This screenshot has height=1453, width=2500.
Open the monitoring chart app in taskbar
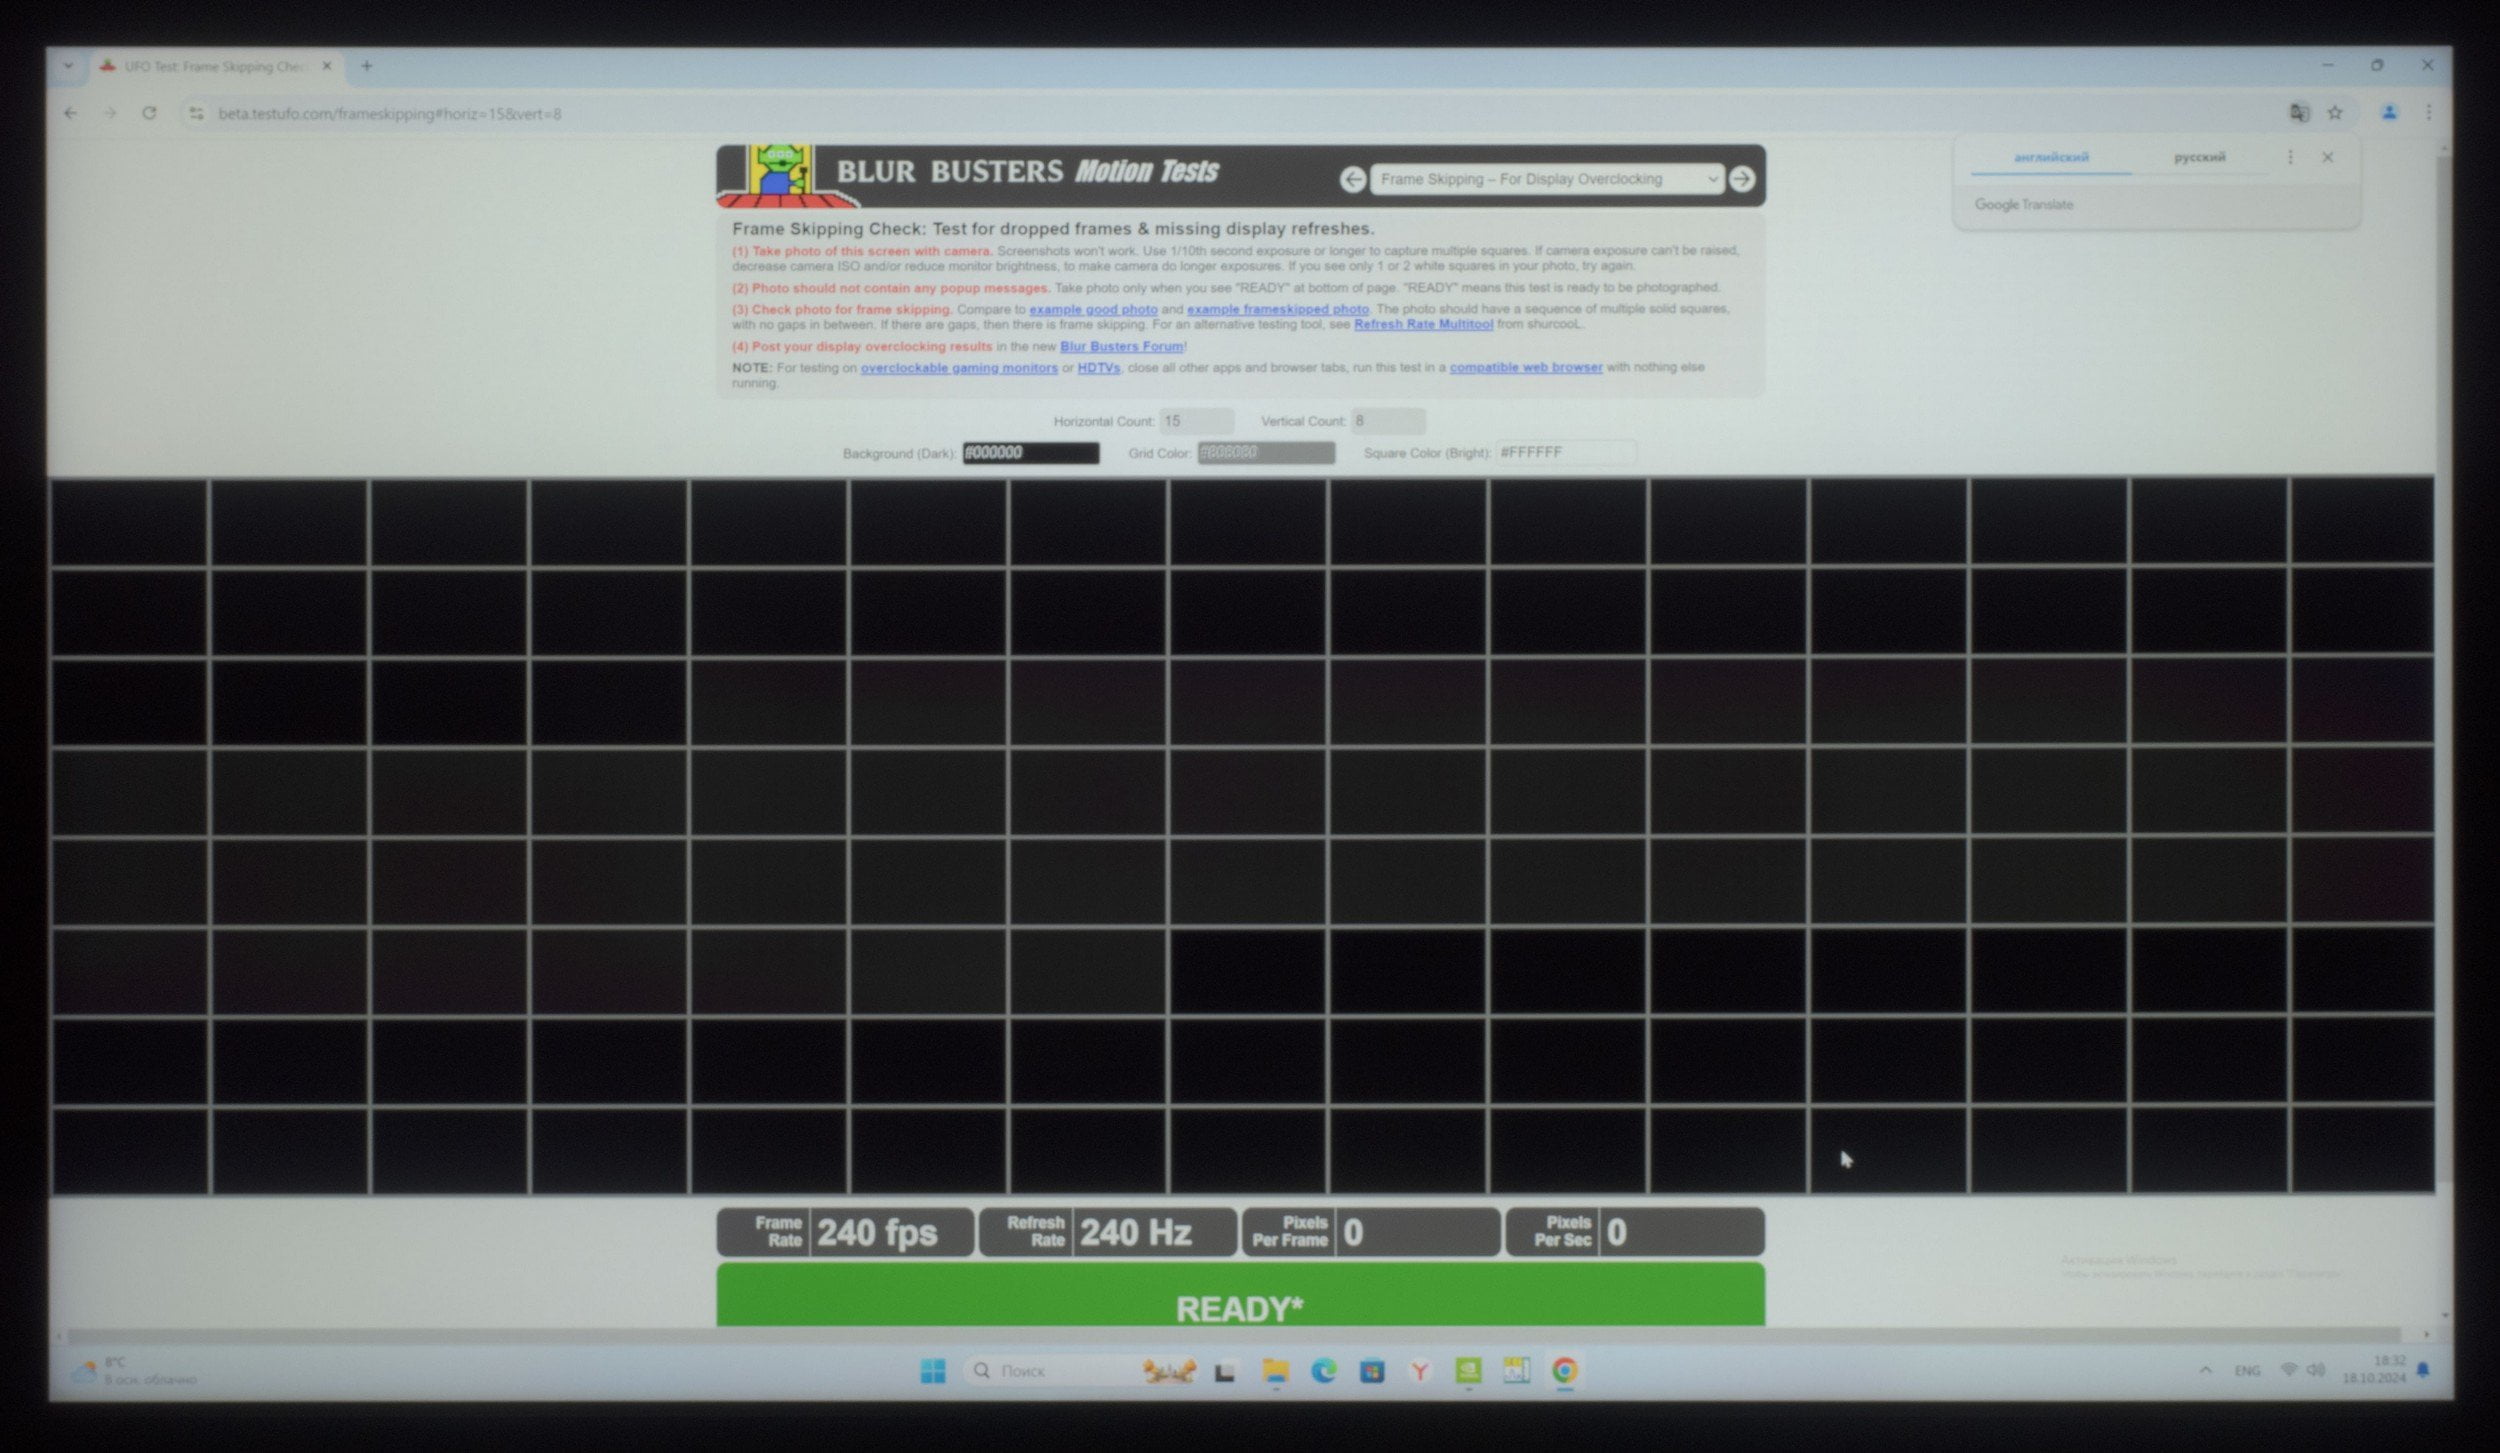(x=1517, y=1372)
